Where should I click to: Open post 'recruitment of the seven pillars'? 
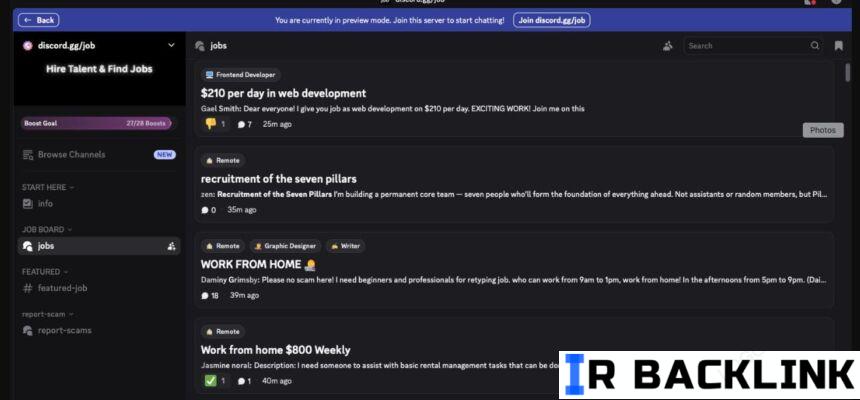[x=279, y=179]
